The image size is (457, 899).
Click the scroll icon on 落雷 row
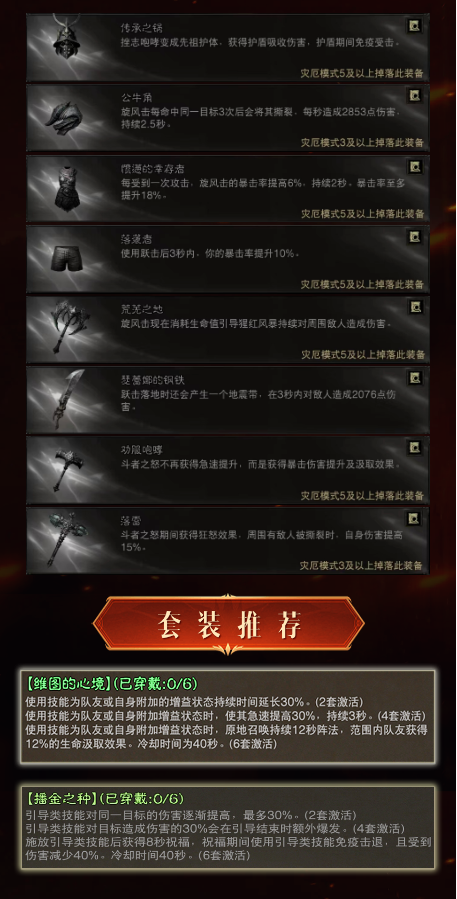[413, 518]
